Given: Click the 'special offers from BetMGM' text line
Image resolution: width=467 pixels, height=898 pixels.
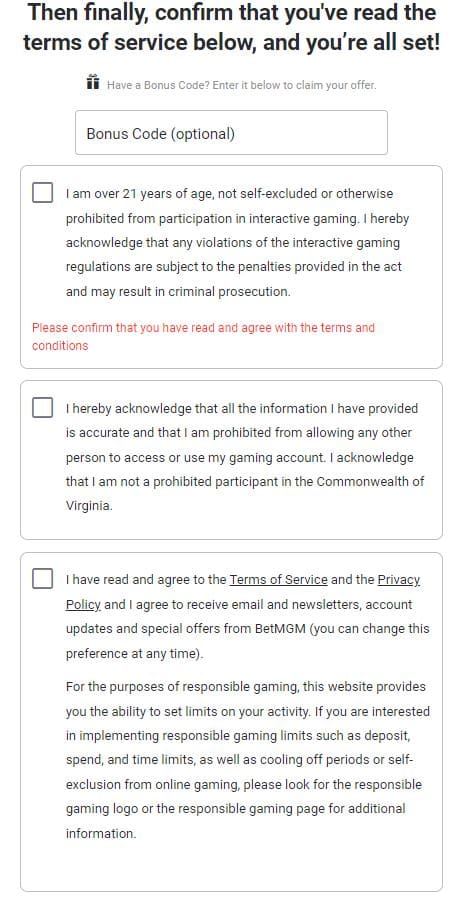Looking at the screenshot, I should click(248, 628).
